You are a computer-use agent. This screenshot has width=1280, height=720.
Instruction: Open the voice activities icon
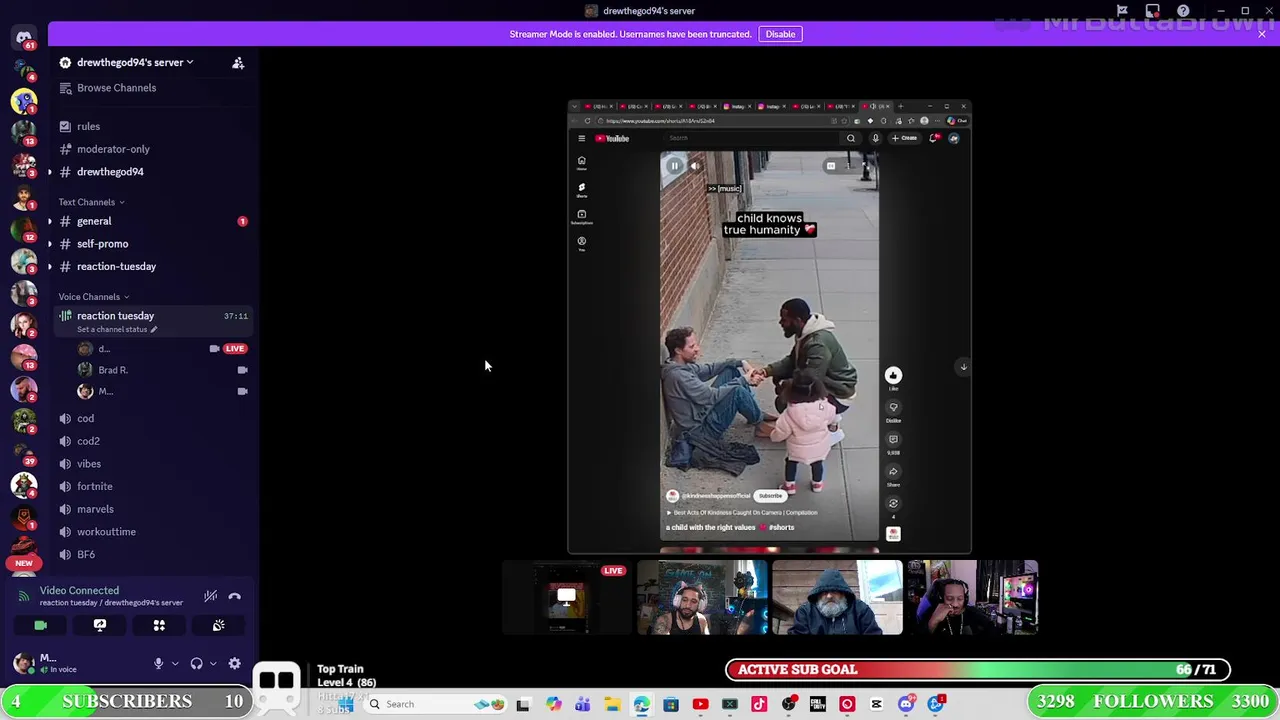pyautogui.click(x=159, y=625)
